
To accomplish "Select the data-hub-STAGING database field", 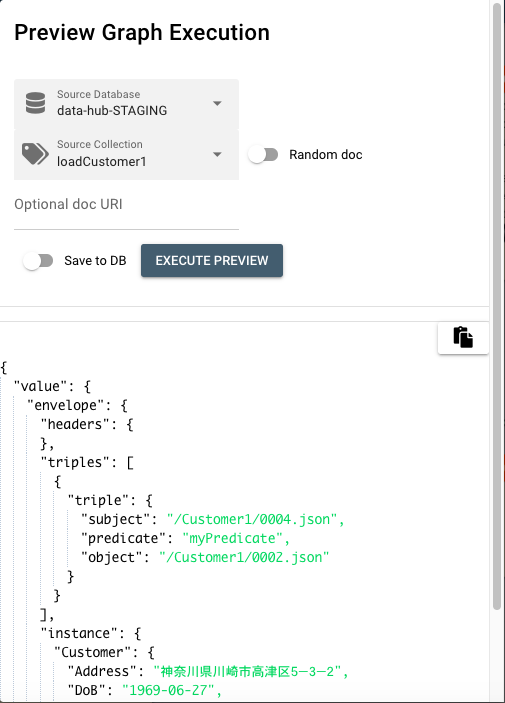I will click(x=126, y=104).
